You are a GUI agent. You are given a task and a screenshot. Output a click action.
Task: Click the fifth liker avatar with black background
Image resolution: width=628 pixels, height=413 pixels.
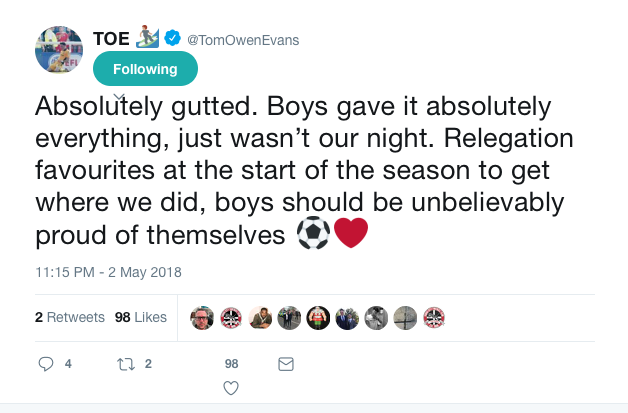point(318,317)
